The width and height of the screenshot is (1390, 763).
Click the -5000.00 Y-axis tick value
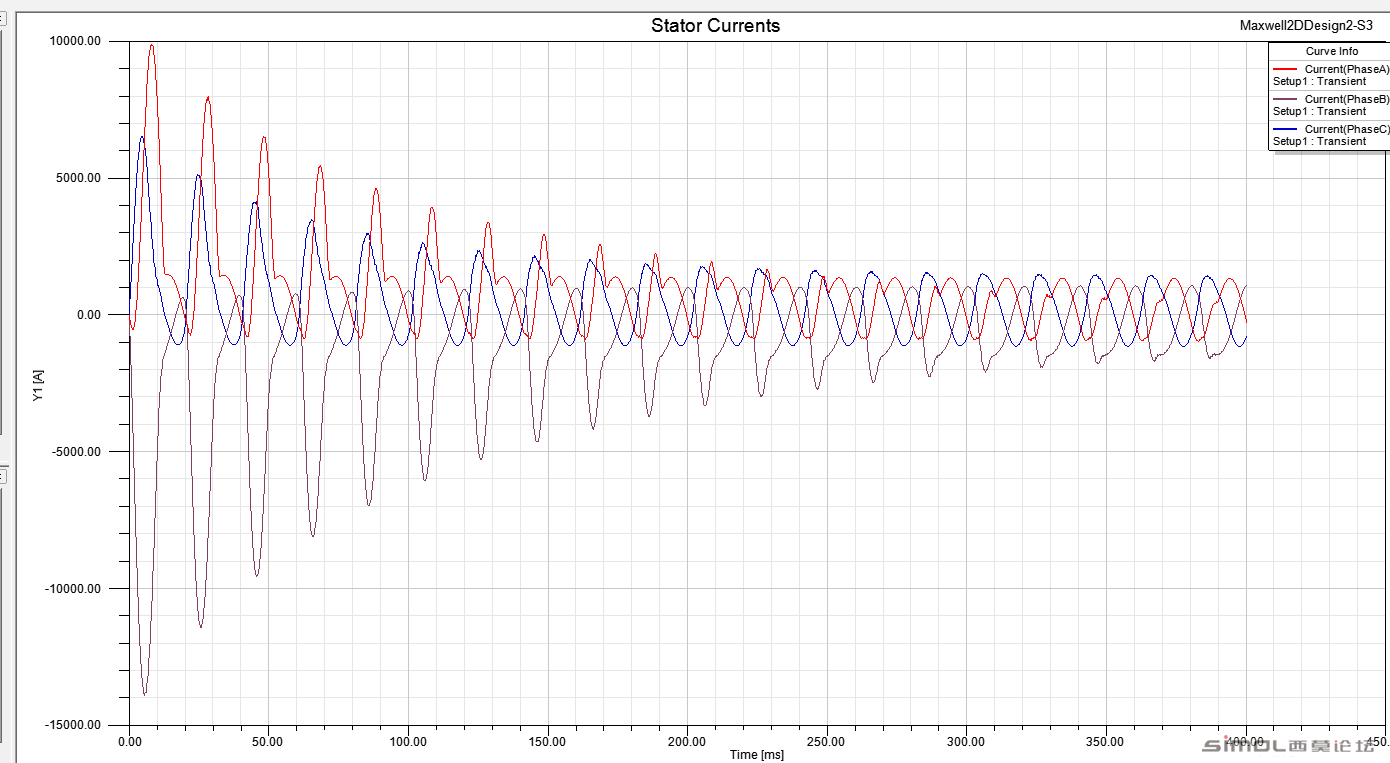click(x=77, y=451)
